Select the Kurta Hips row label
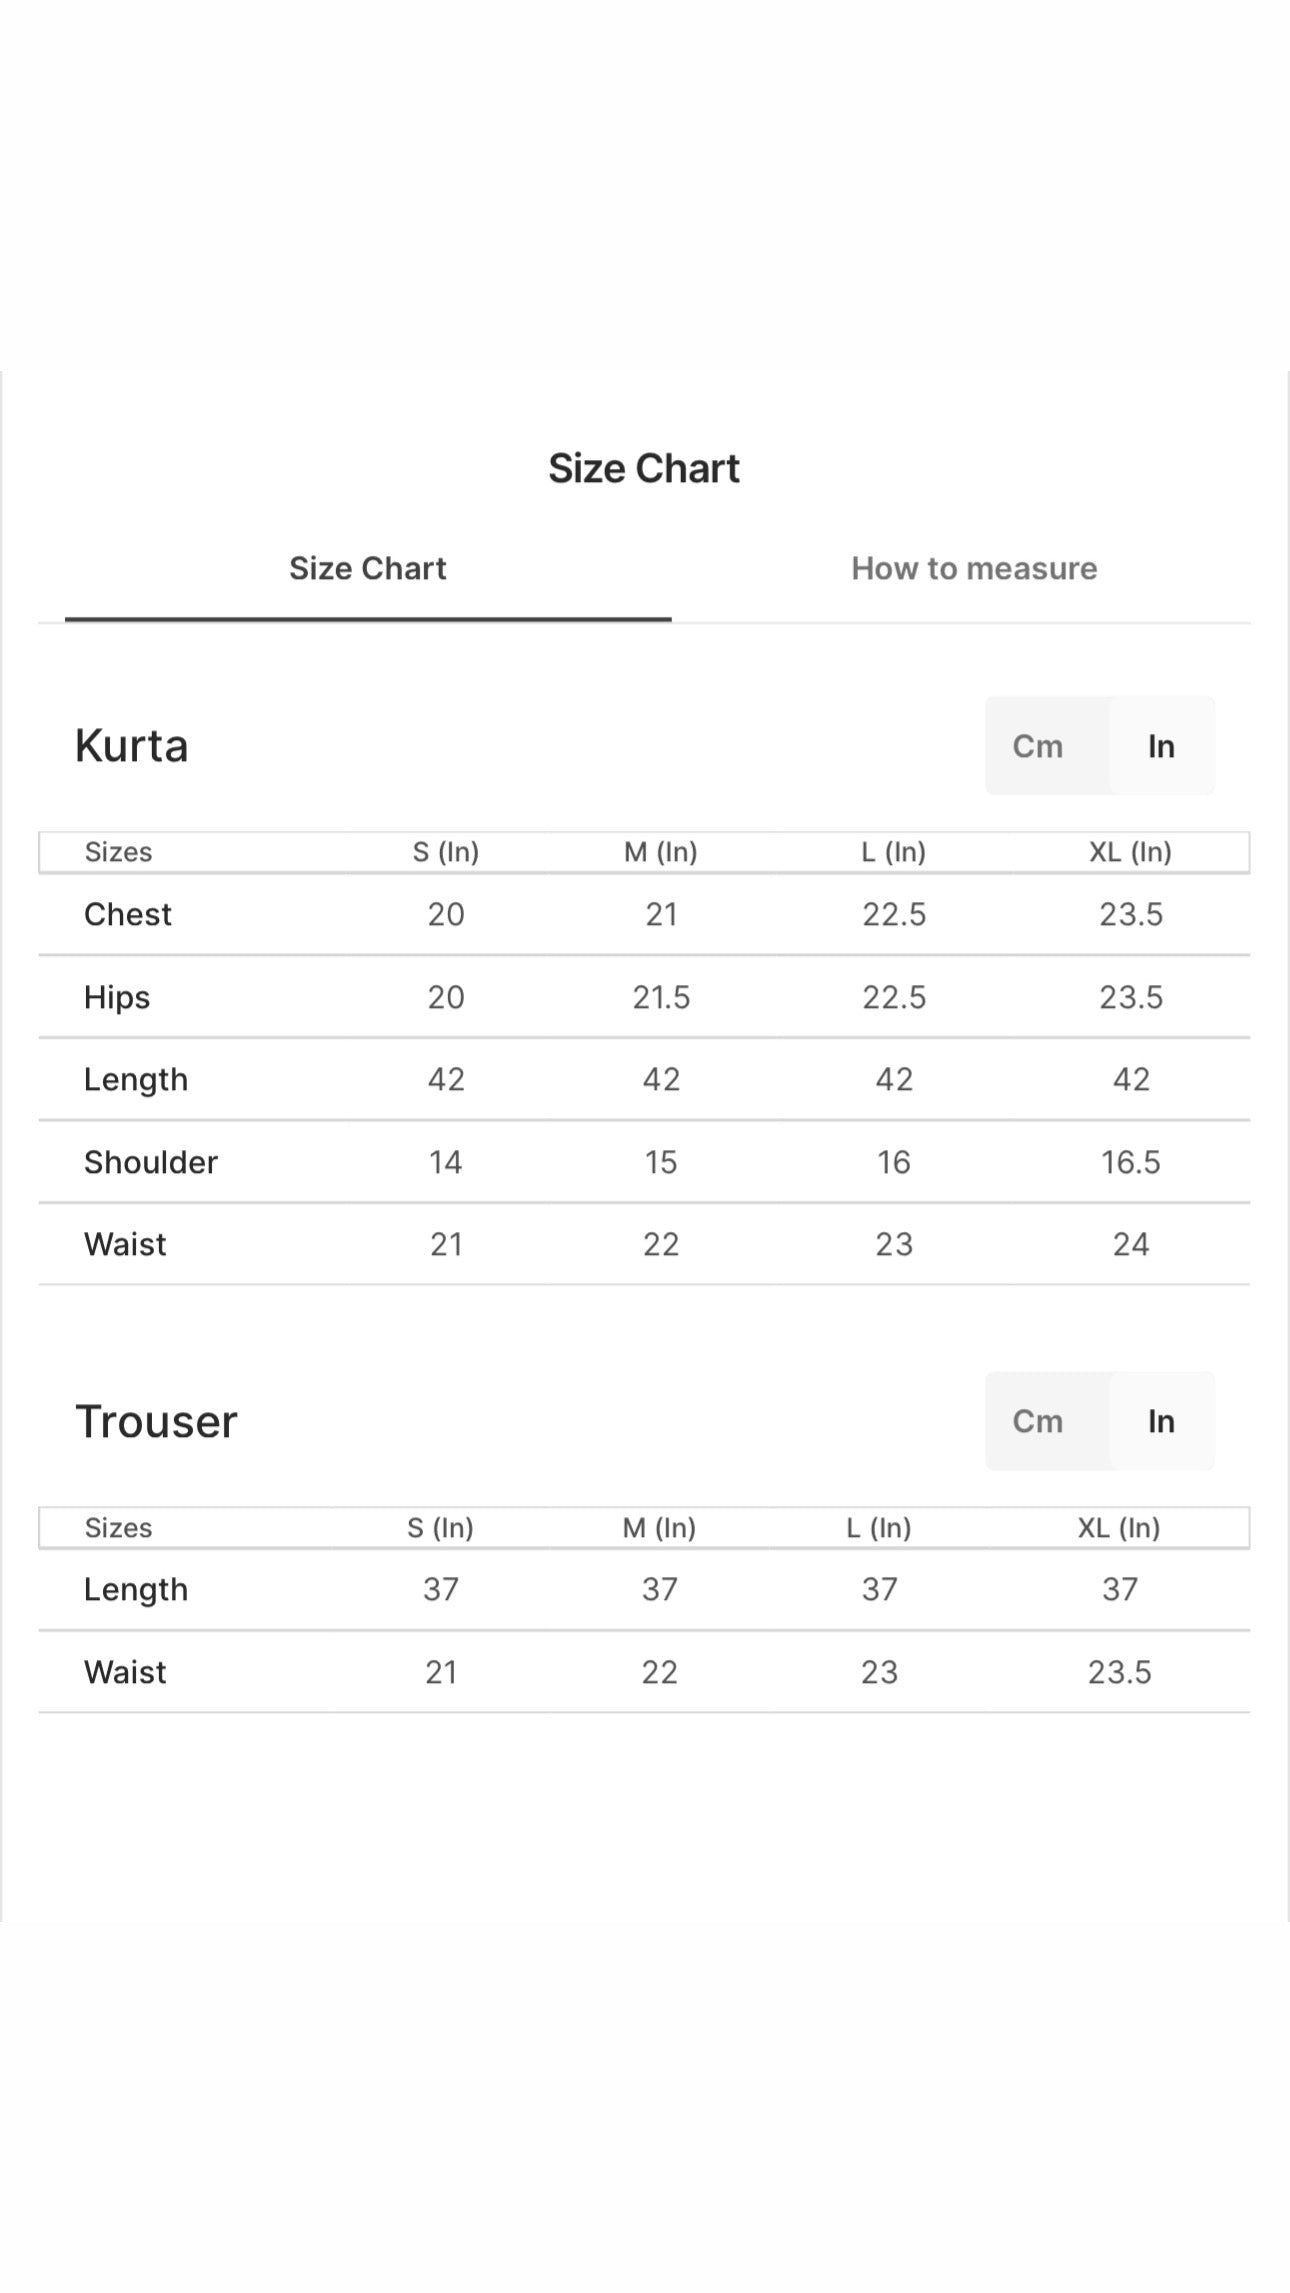 pos(117,997)
